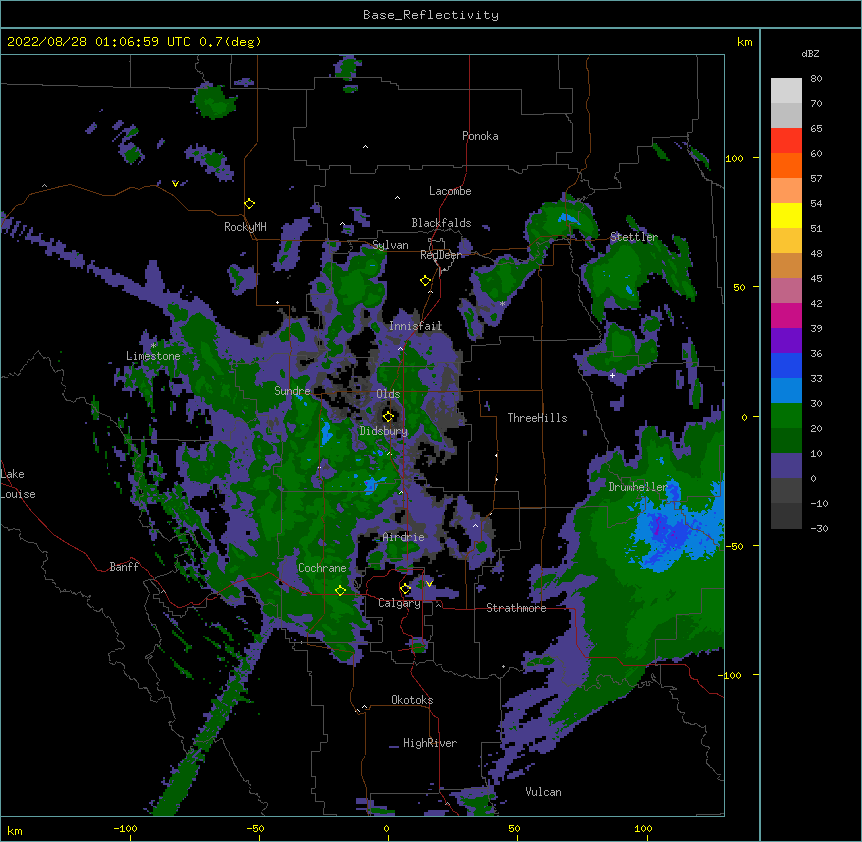The height and width of the screenshot is (842, 862).
Task: Click the yellow V marker northwest of RockyMH
Action: [x=175, y=184]
